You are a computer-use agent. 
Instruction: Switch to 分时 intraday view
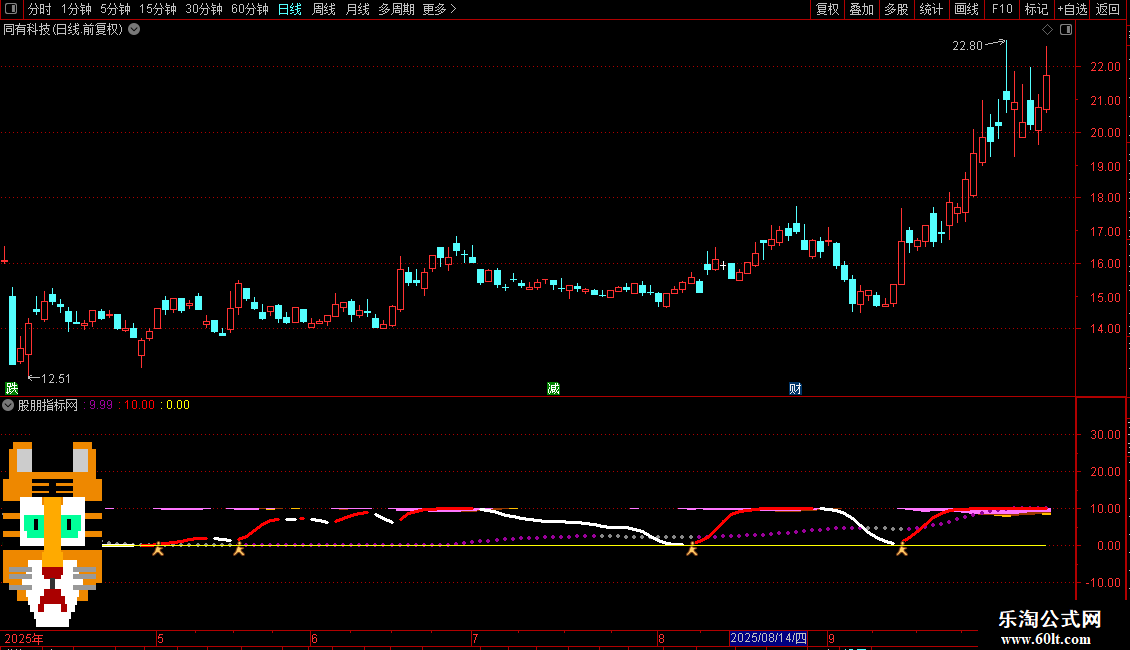point(40,9)
